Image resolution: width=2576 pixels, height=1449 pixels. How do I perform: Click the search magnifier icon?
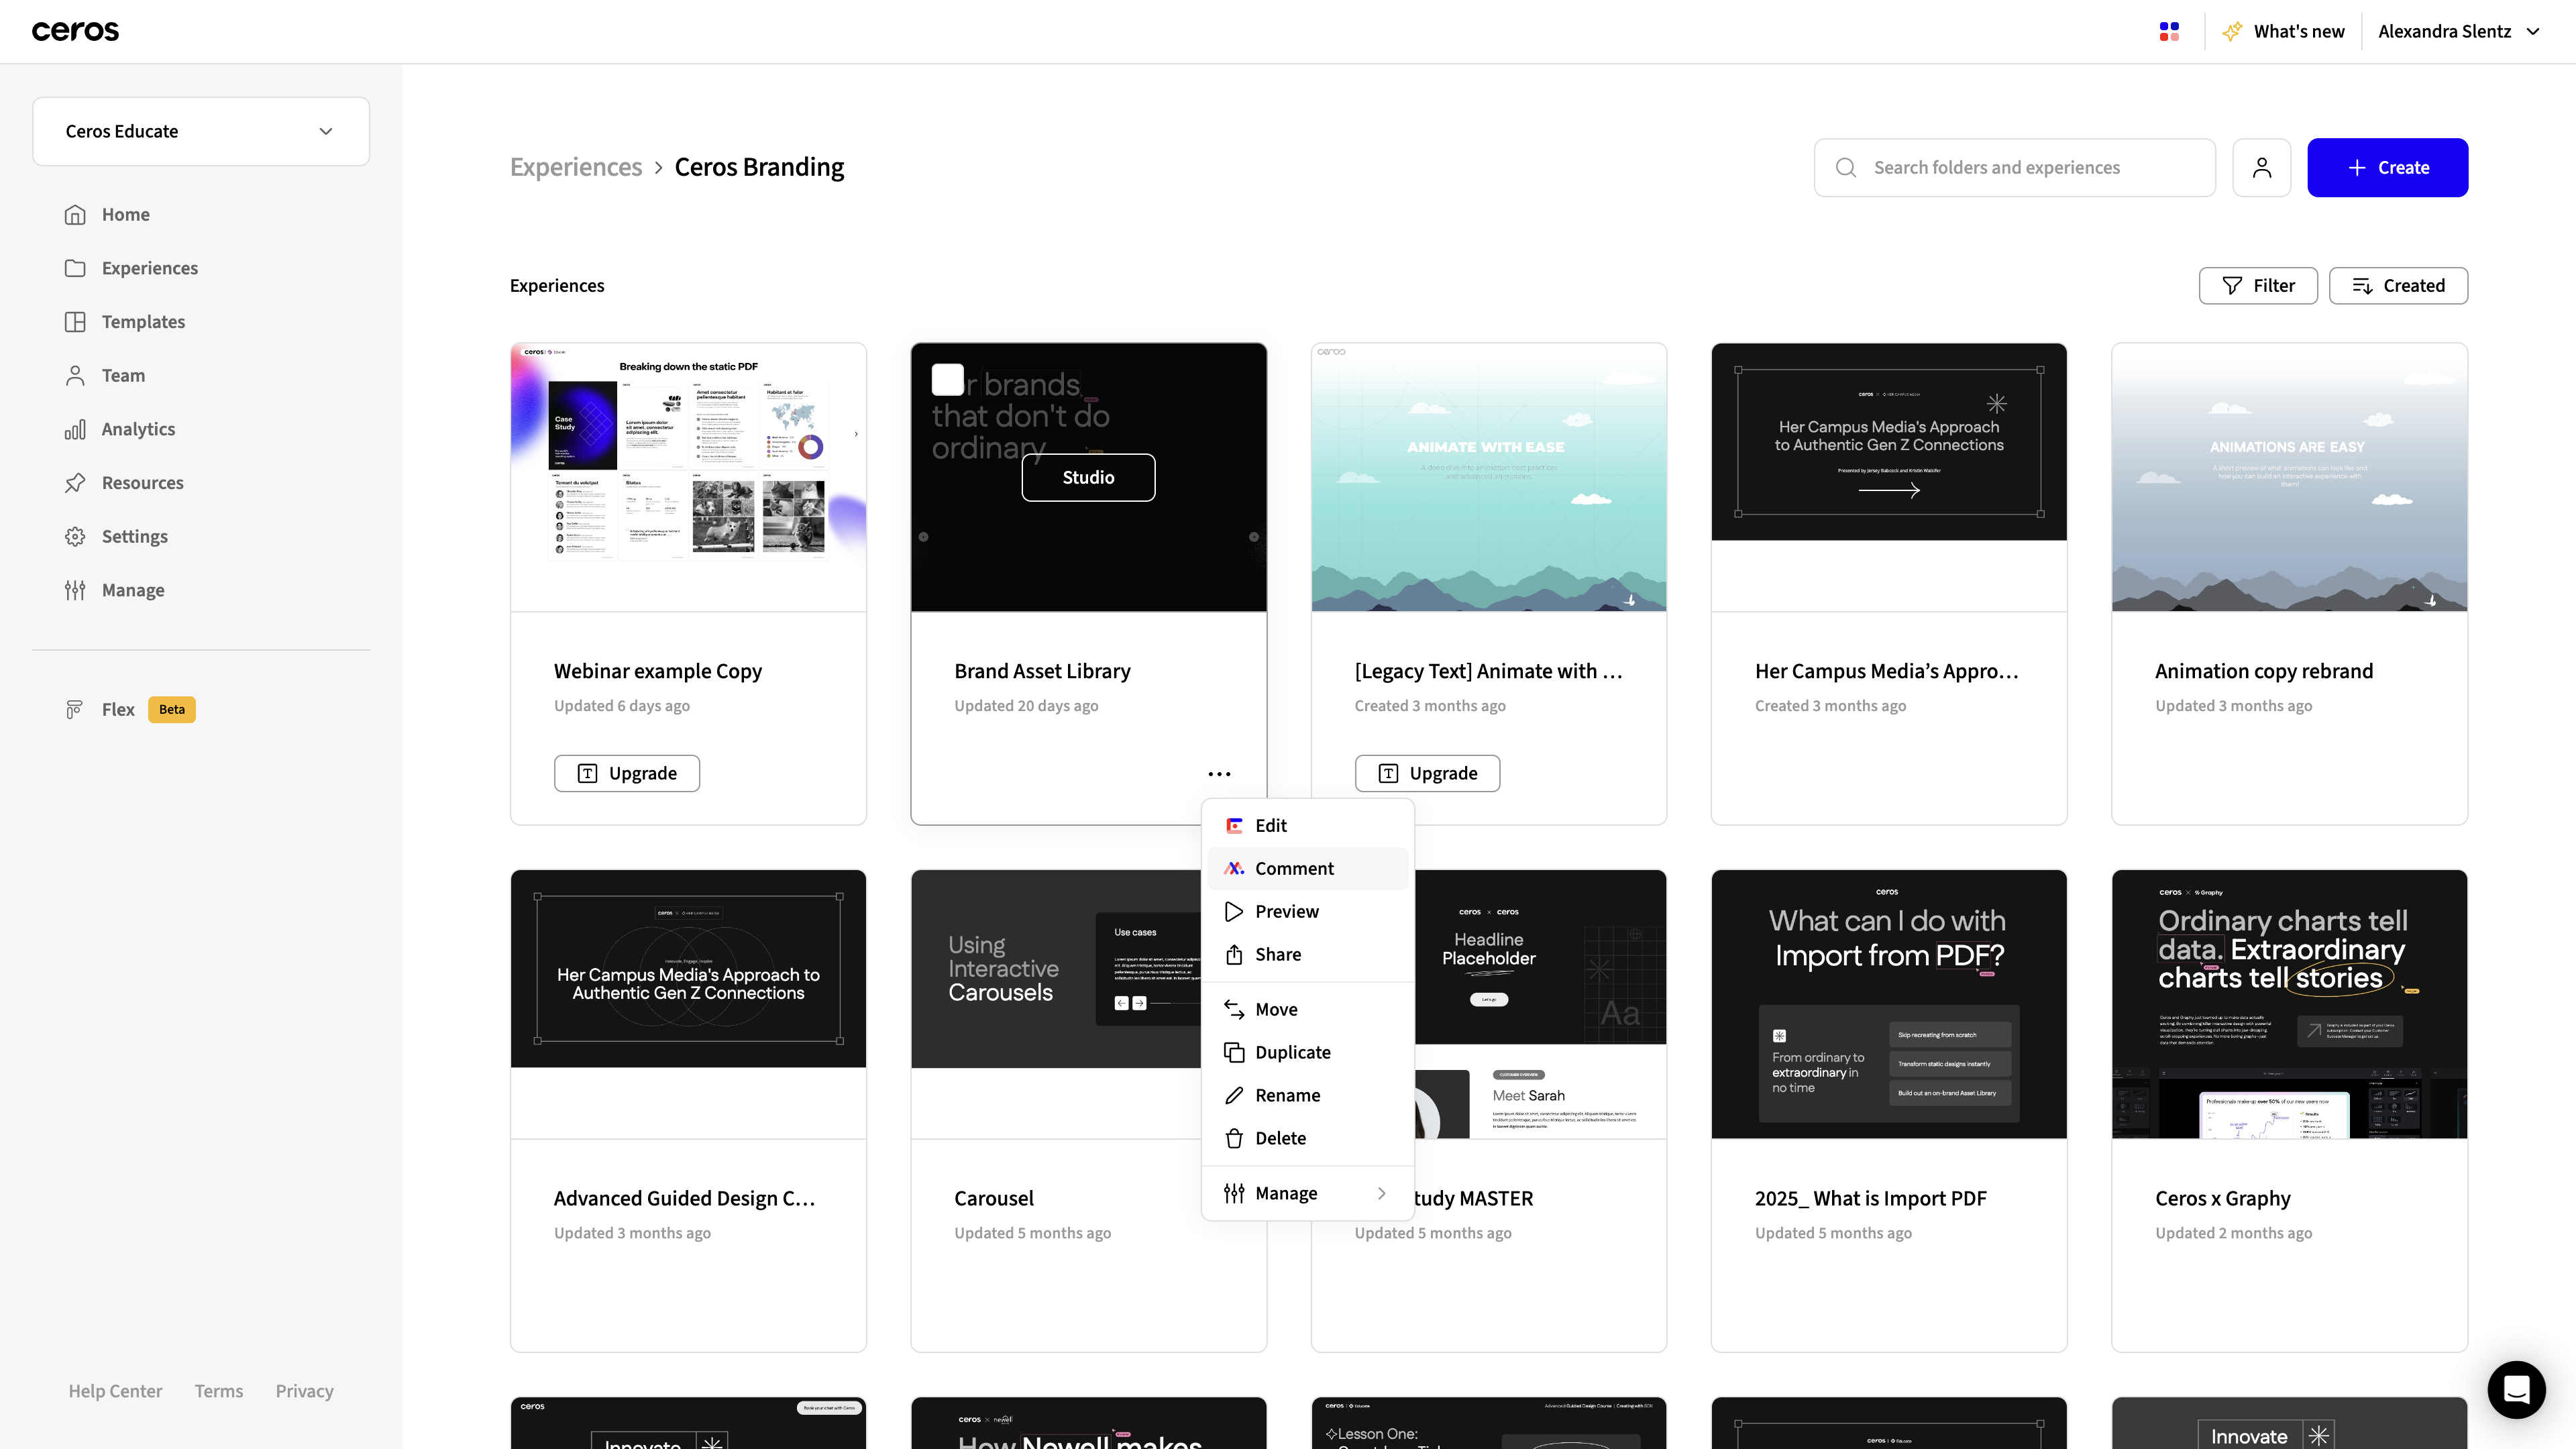(x=1846, y=168)
